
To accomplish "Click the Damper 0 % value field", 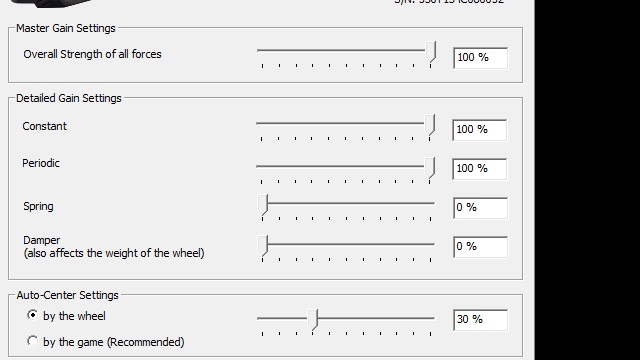I will pos(480,247).
